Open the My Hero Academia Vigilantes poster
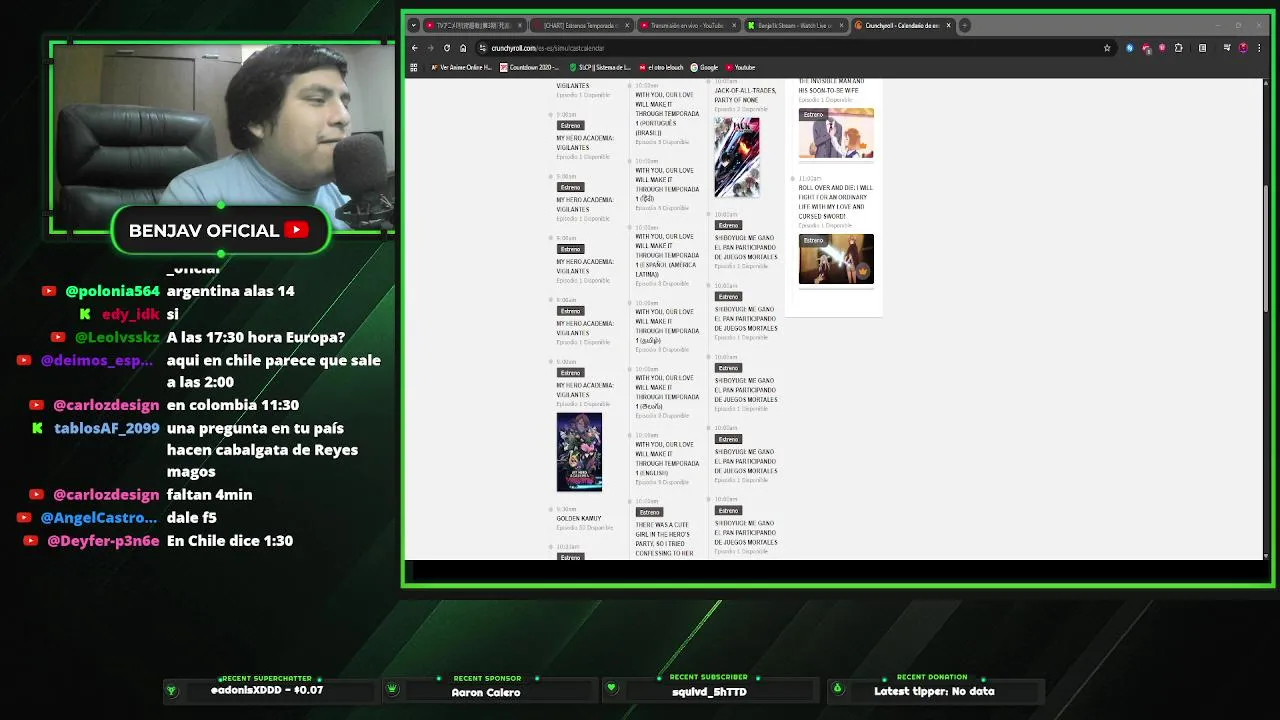The image size is (1280, 720). pyautogui.click(x=580, y=452)
